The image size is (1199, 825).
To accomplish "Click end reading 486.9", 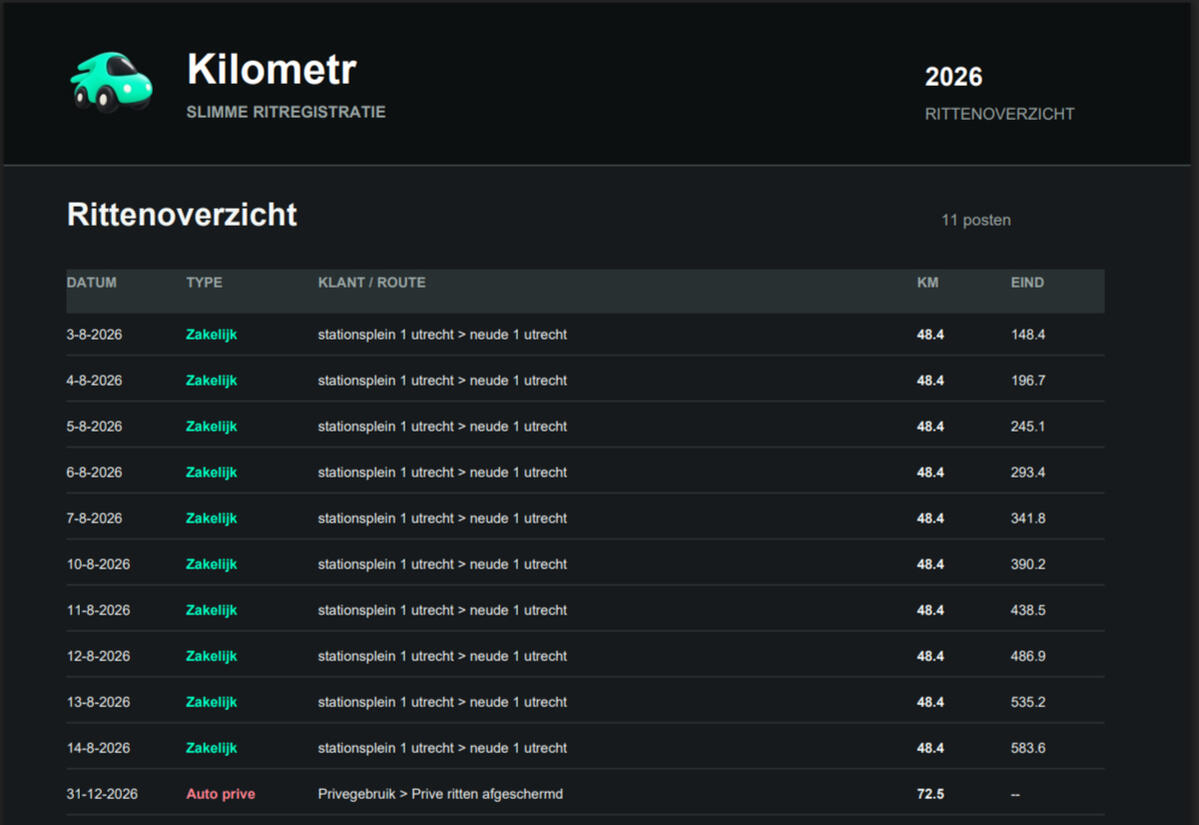I will click(x=1028, y=655).
